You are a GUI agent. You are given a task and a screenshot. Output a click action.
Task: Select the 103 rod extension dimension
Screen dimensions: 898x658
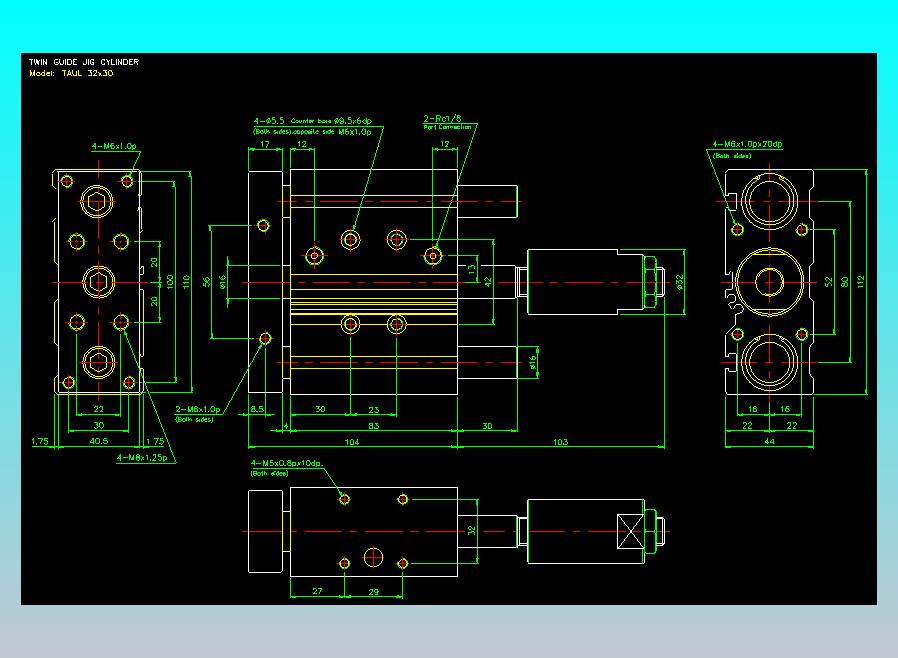click(x=560, y=442)
